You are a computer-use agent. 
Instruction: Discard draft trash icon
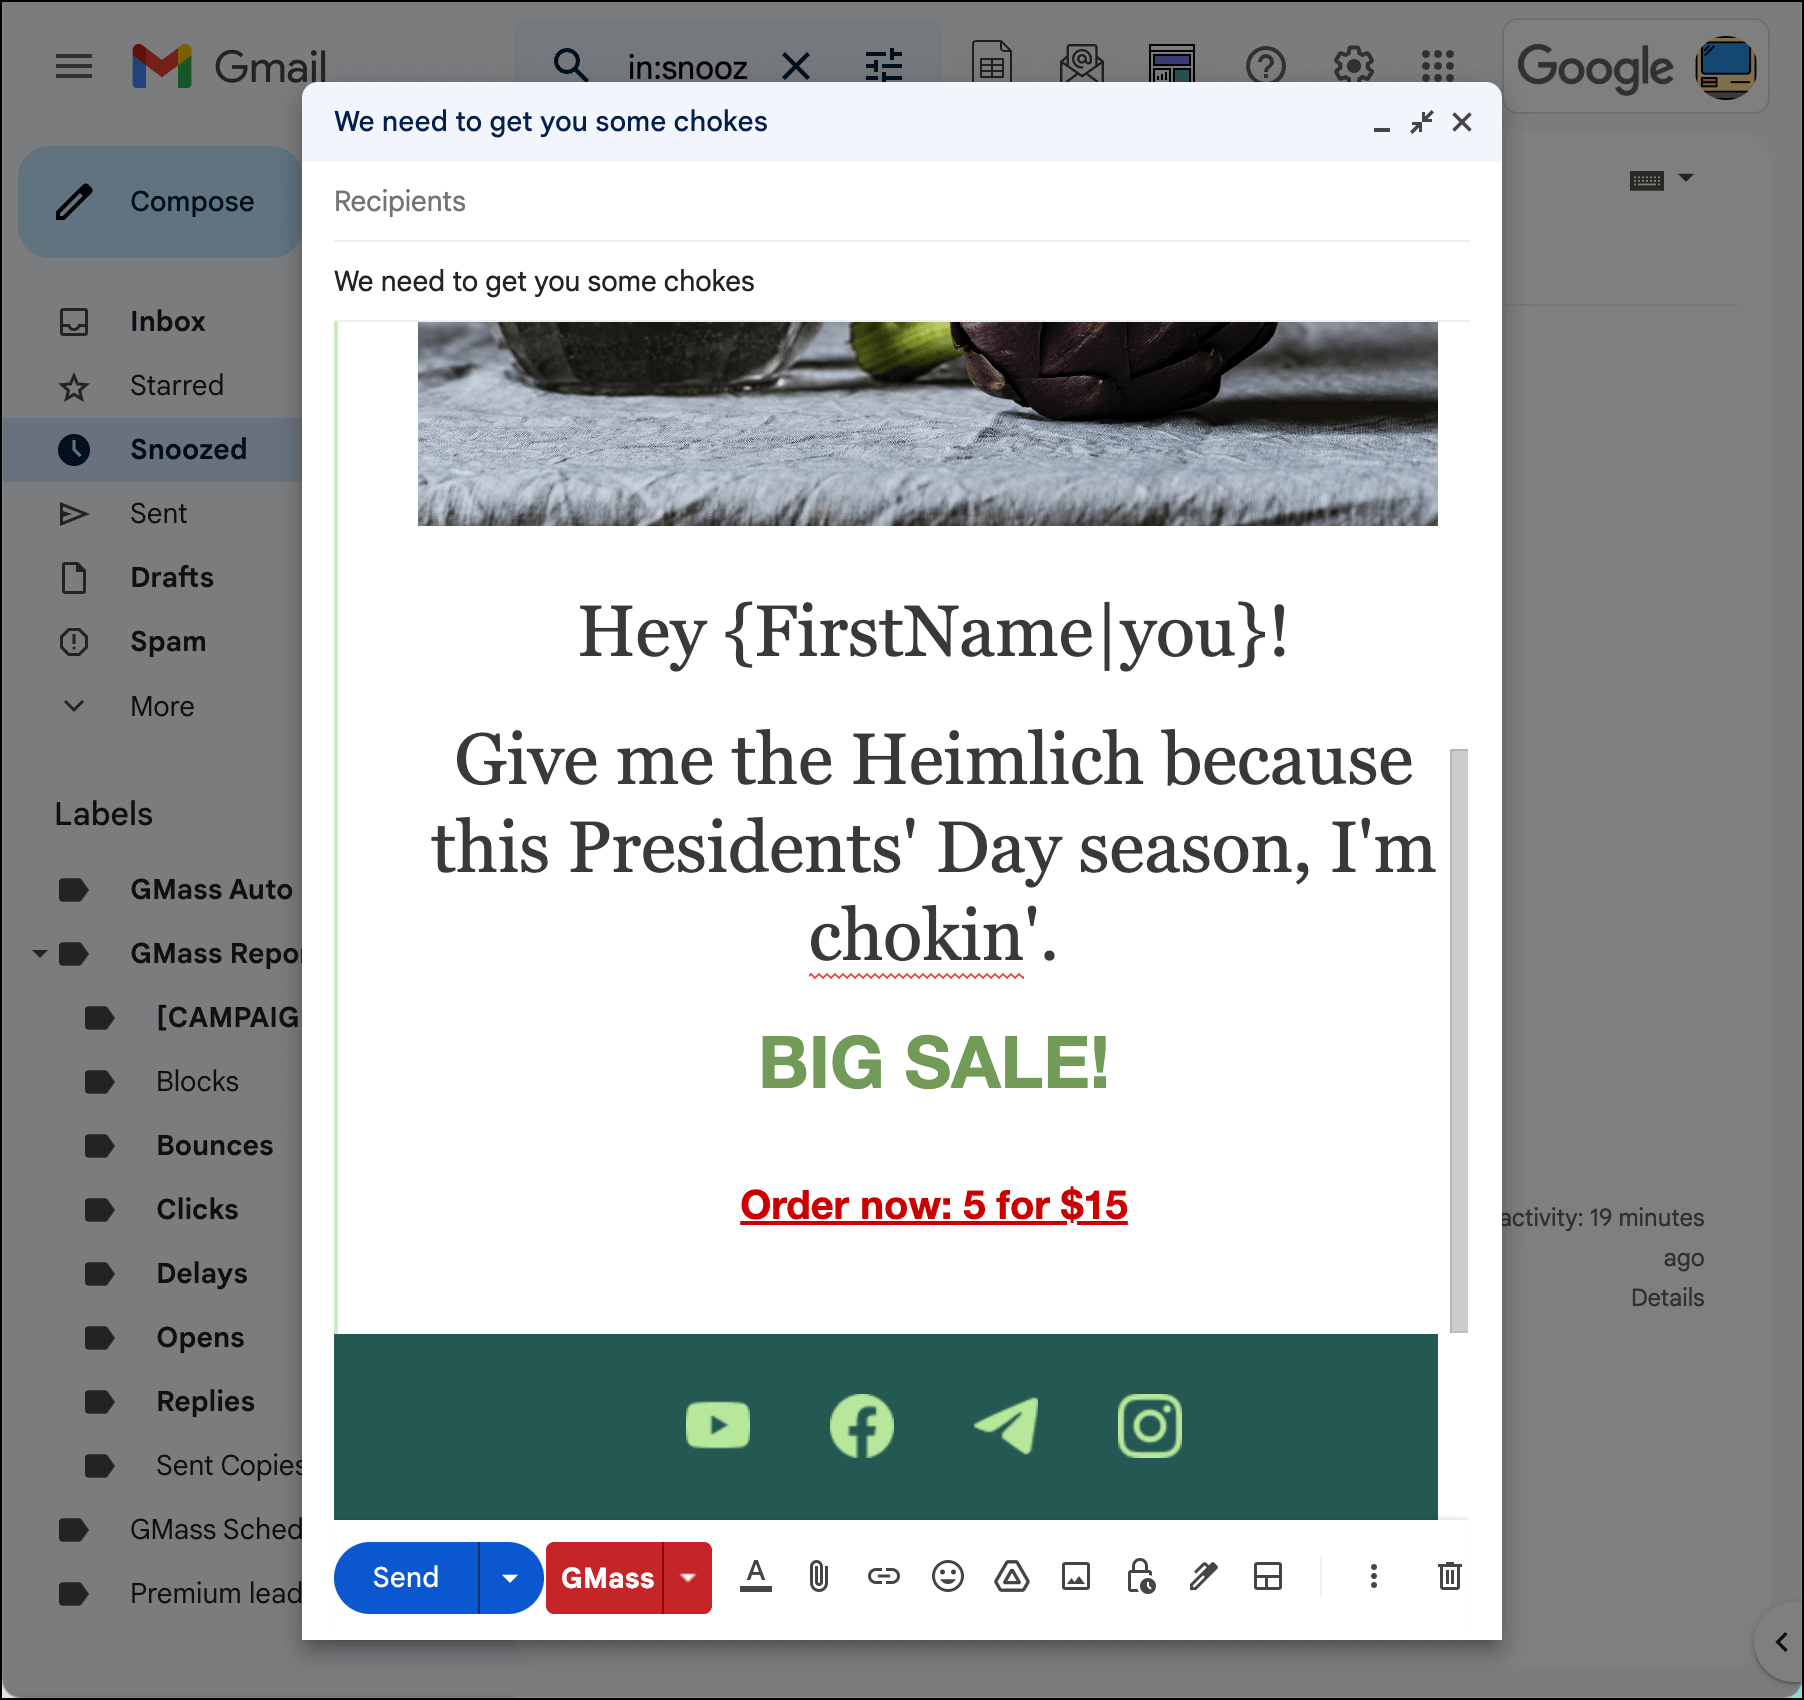[1450, 1578]
